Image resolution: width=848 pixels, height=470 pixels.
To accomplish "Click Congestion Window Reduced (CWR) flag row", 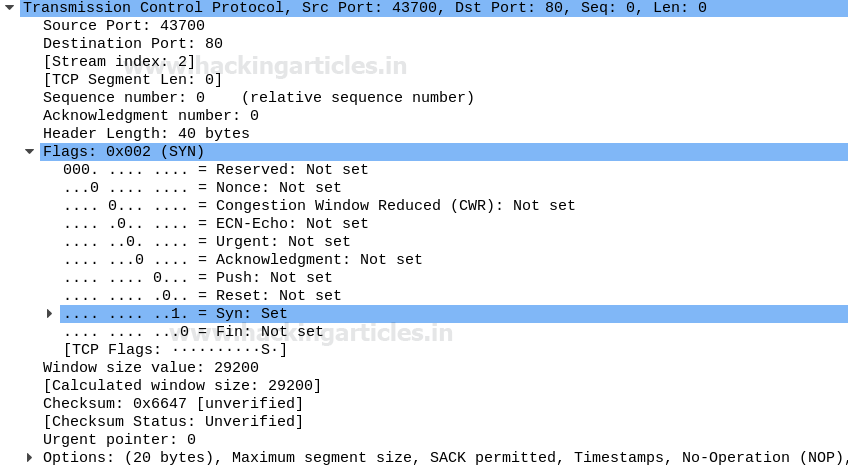I will (x=319, y=206).
